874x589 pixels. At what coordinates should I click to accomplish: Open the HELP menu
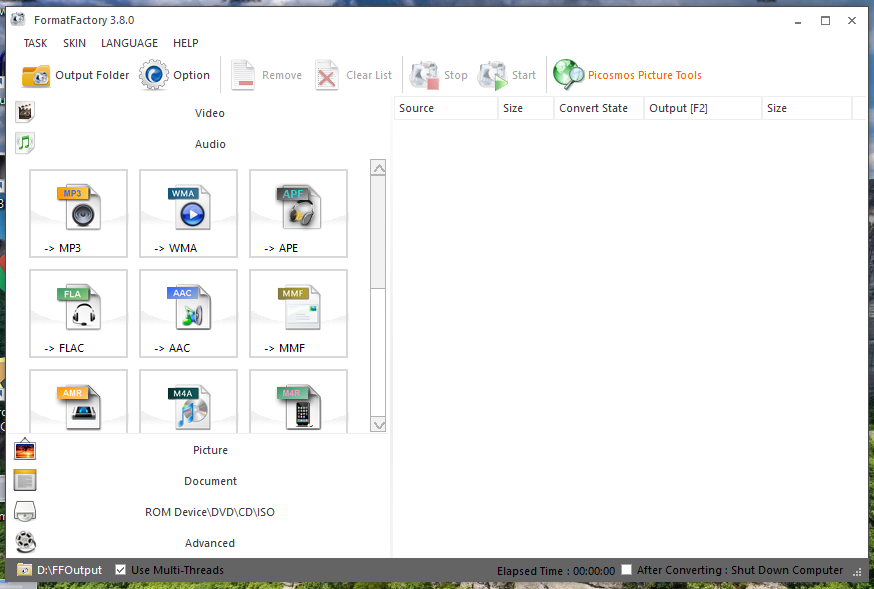click(x=186, y=43)
